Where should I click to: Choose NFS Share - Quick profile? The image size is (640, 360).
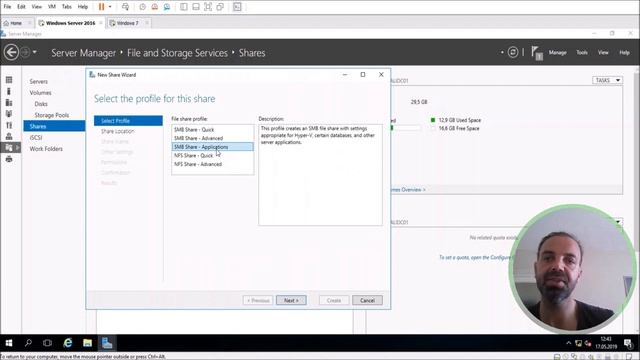click(212, 155)
